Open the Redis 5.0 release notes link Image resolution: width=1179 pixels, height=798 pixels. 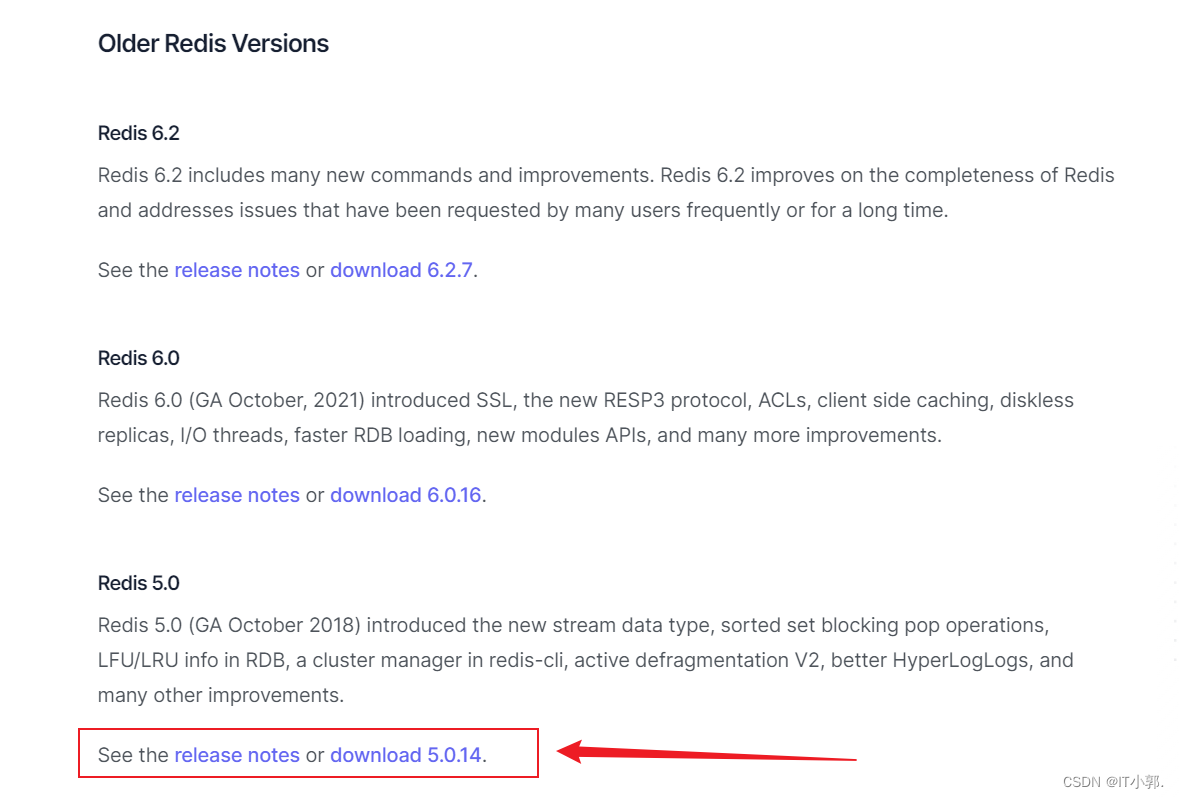(237, 755)
